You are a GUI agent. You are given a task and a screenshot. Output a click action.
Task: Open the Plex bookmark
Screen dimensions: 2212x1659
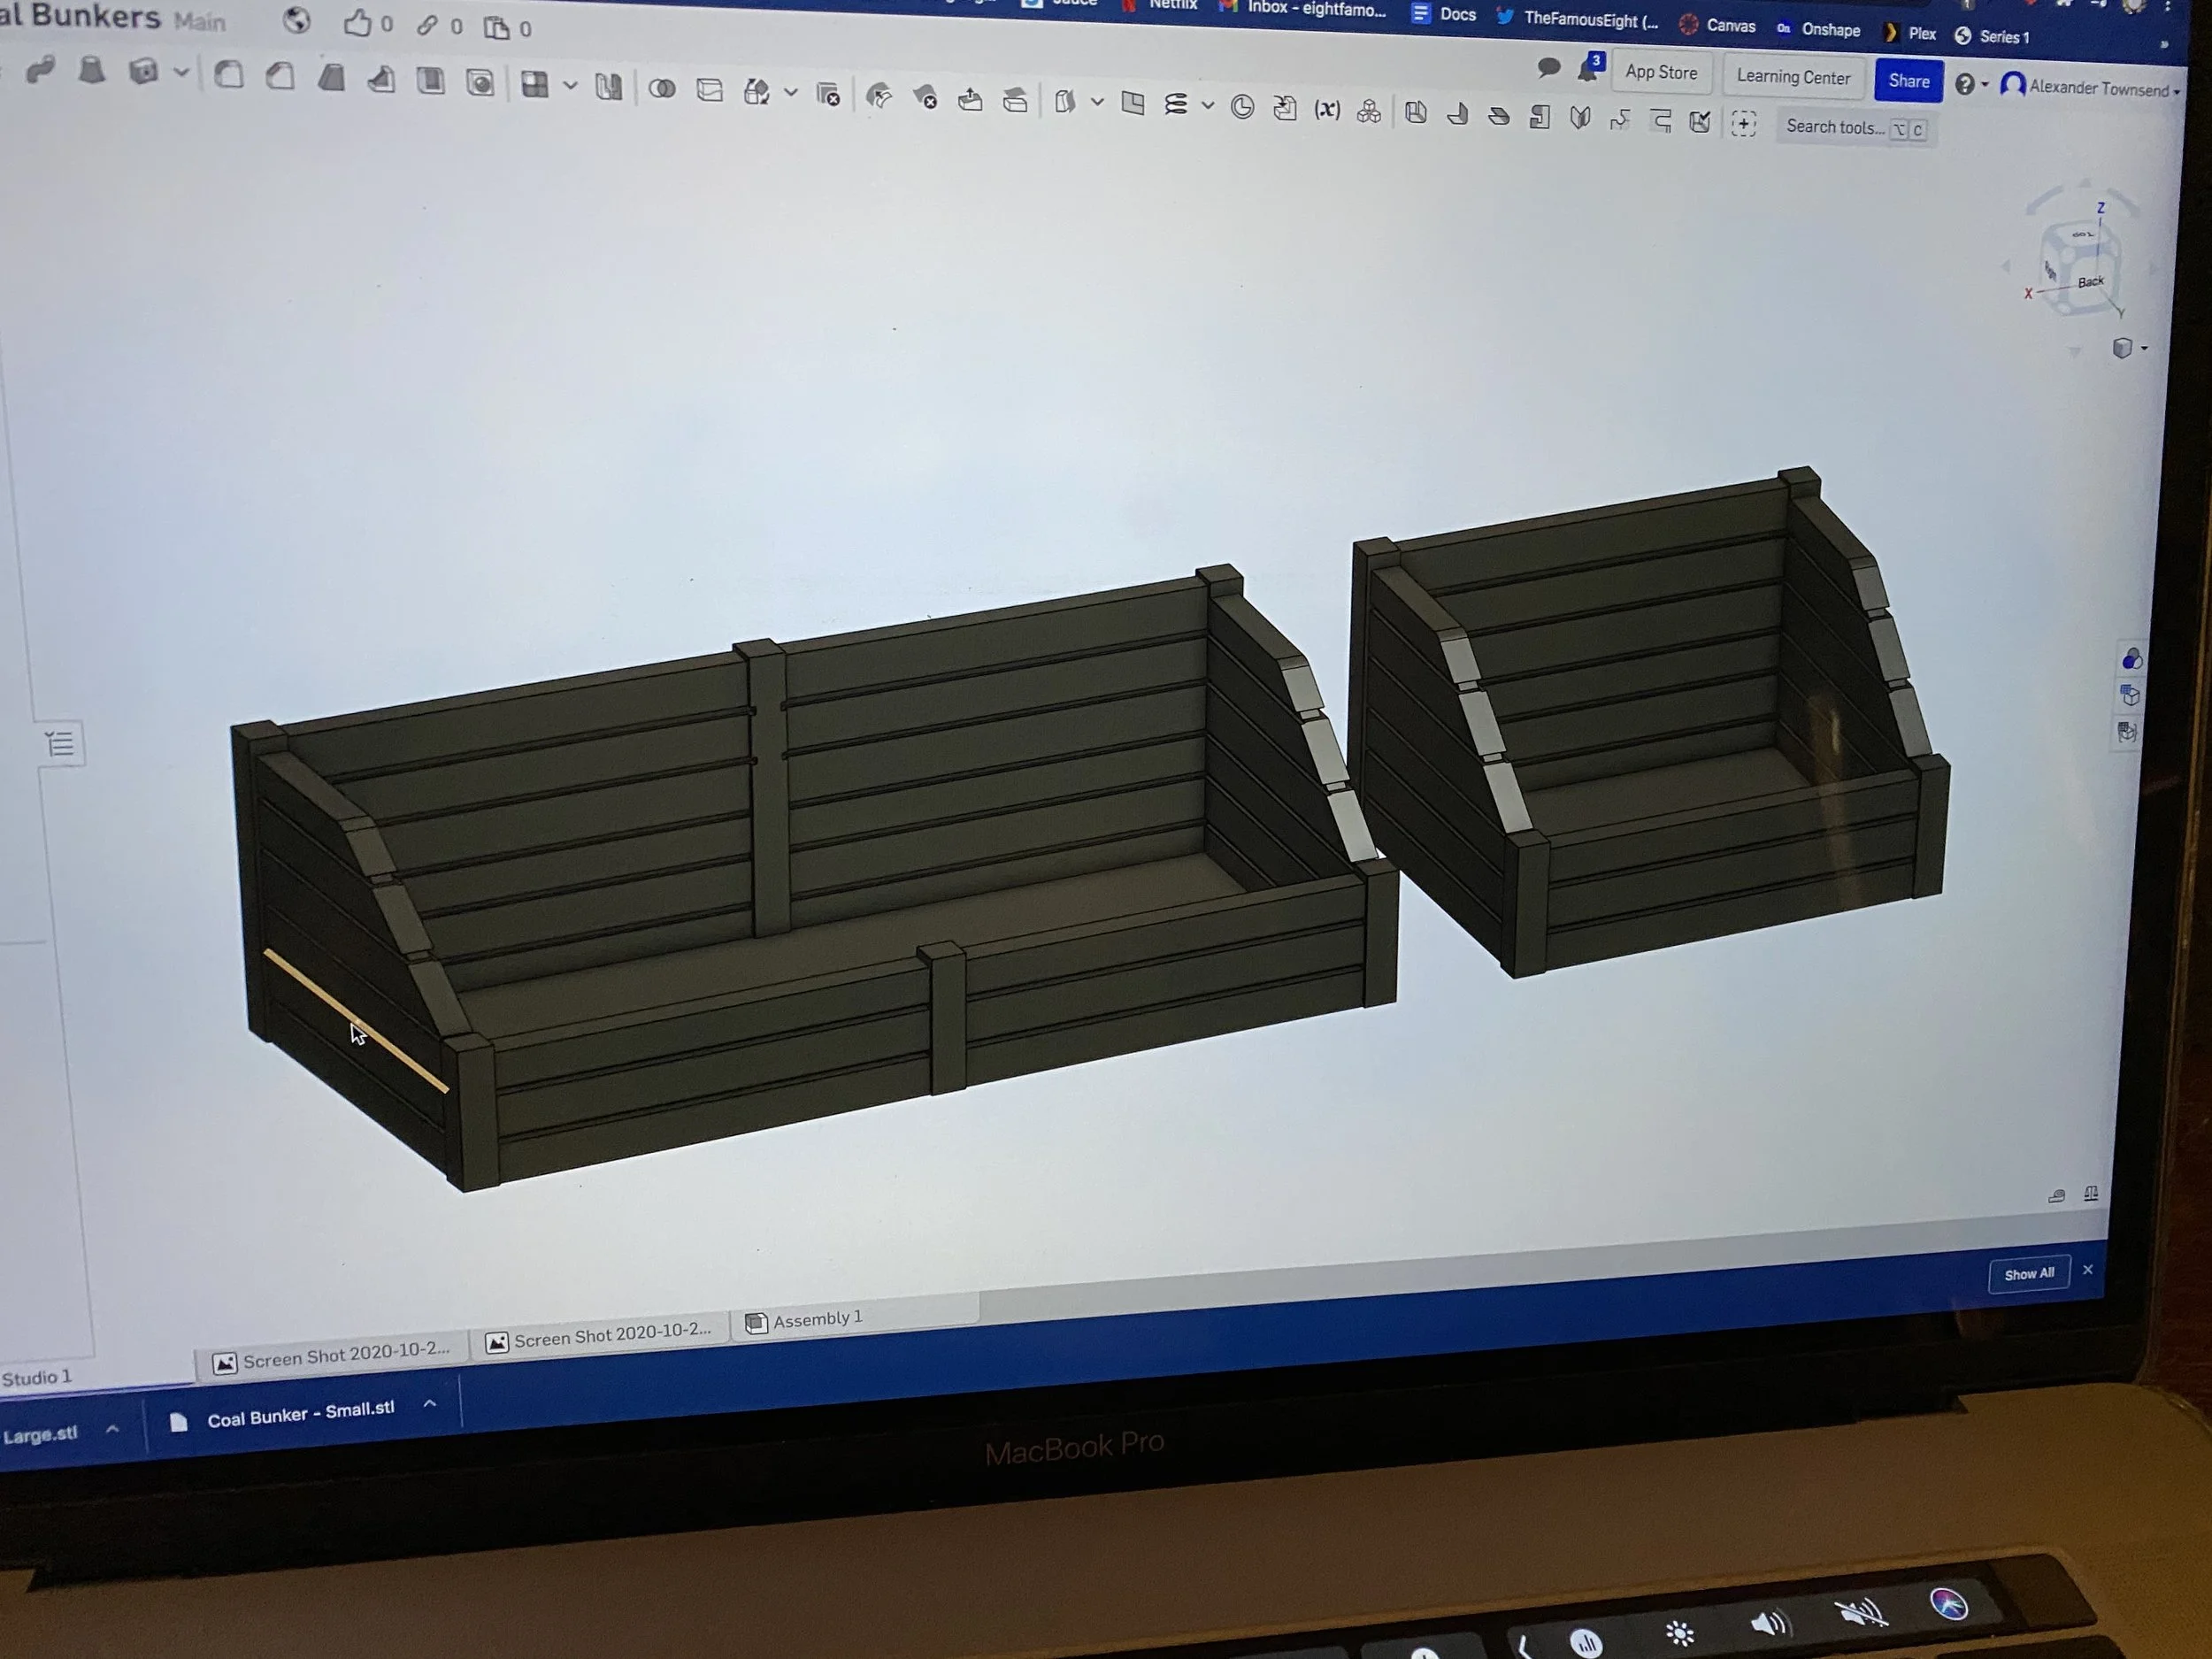(x=1910, y=33)
